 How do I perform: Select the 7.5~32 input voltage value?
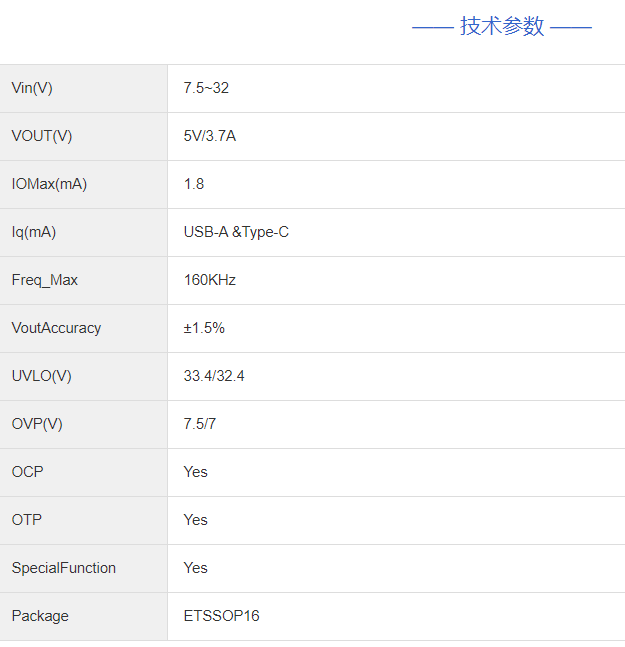206,88
